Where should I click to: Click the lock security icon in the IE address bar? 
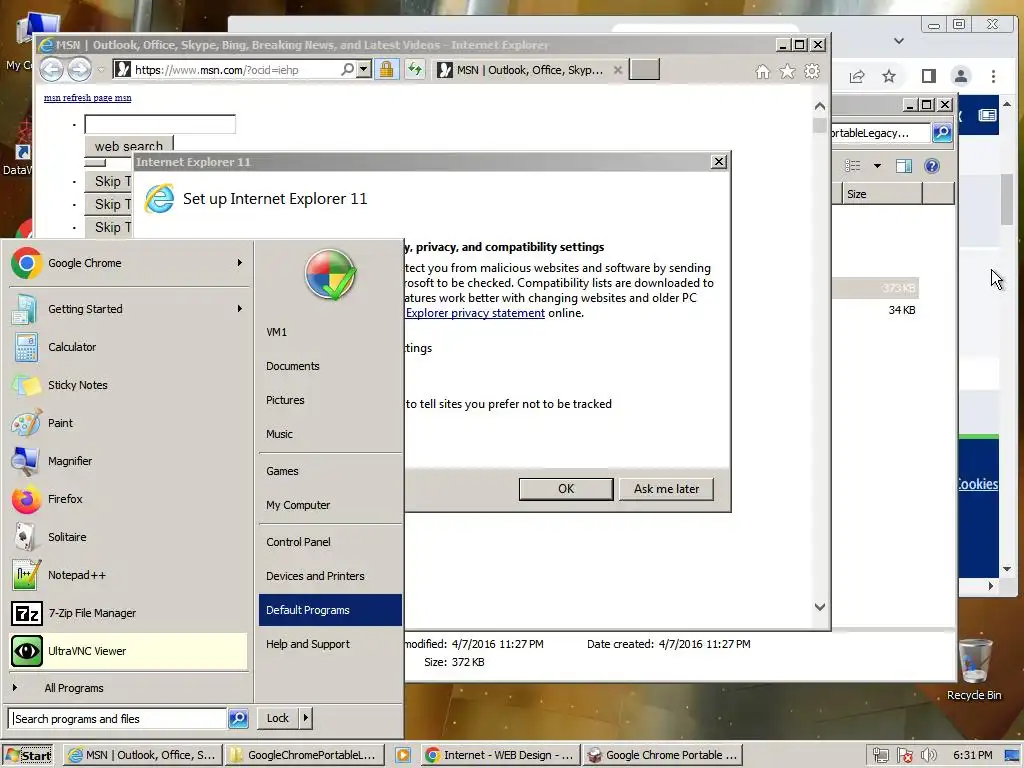pos(387,69)
